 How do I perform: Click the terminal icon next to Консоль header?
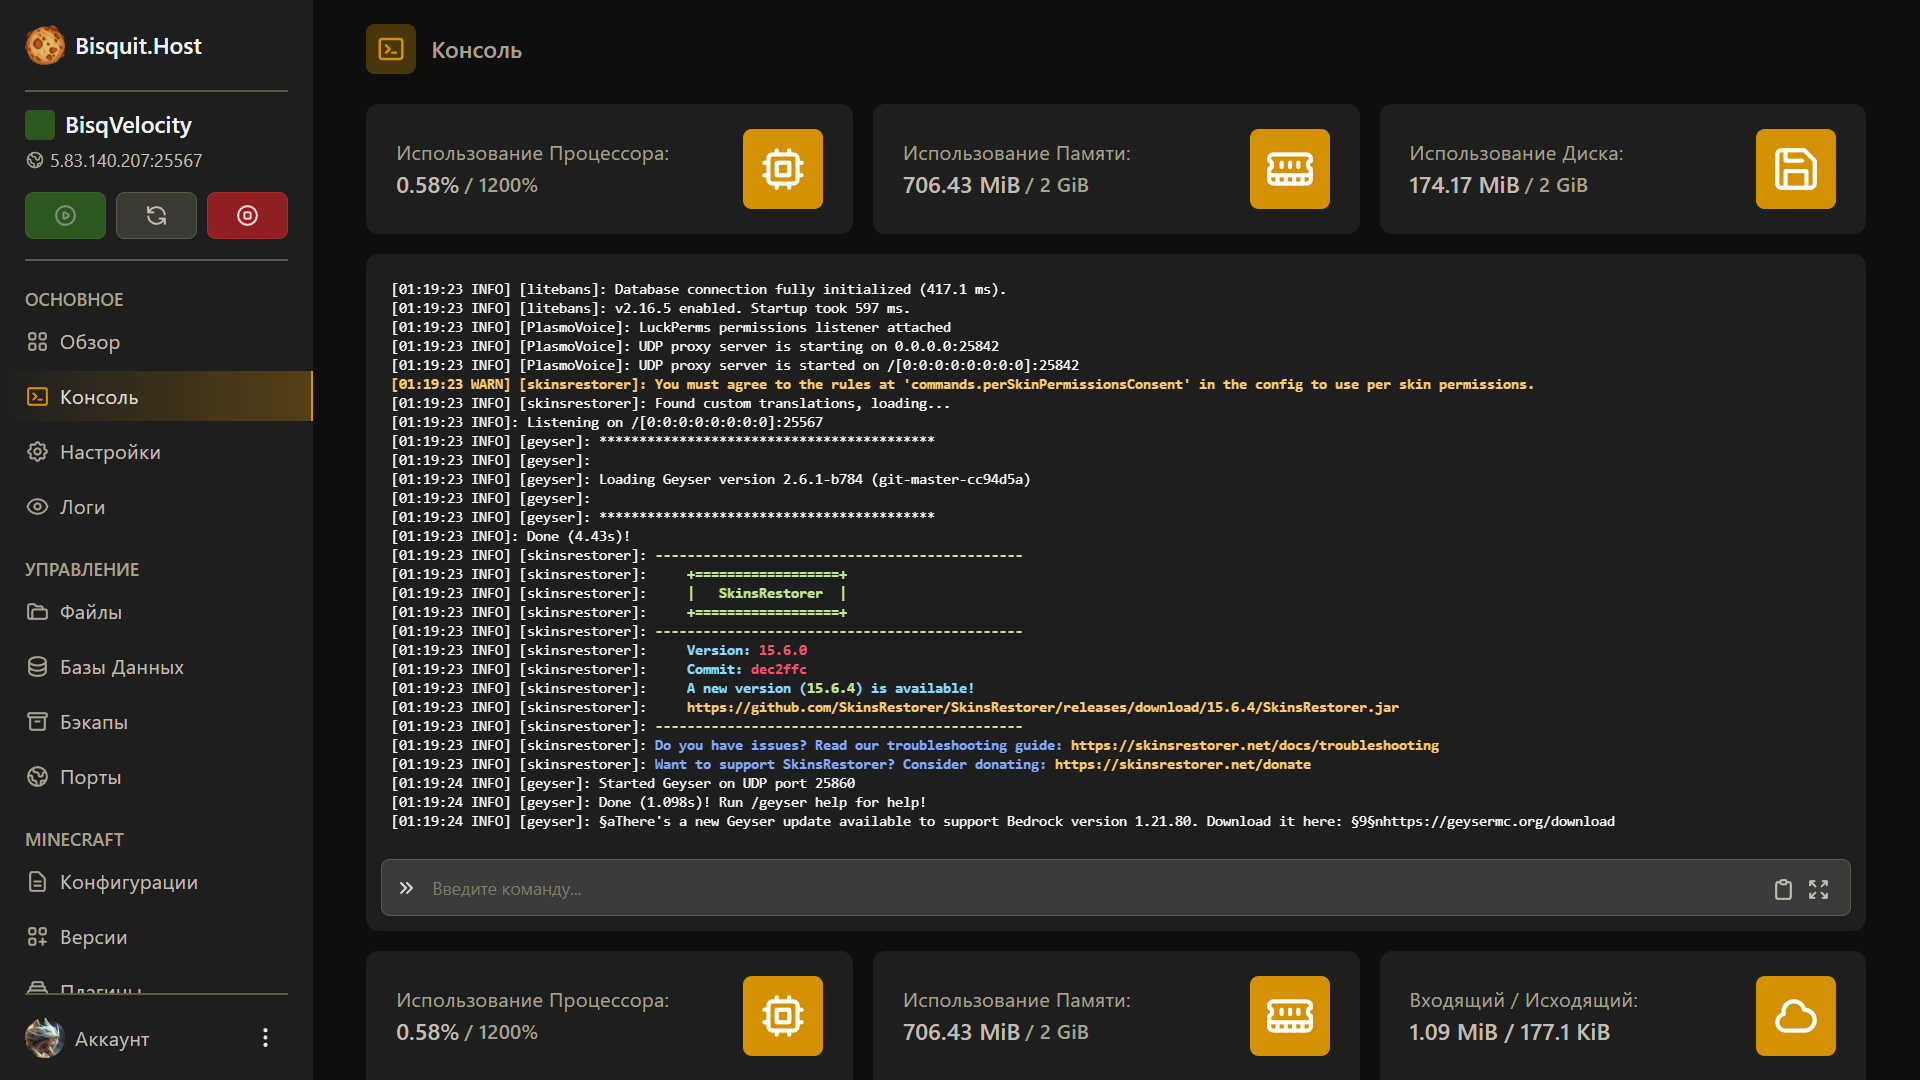click(x=390, y=48)
